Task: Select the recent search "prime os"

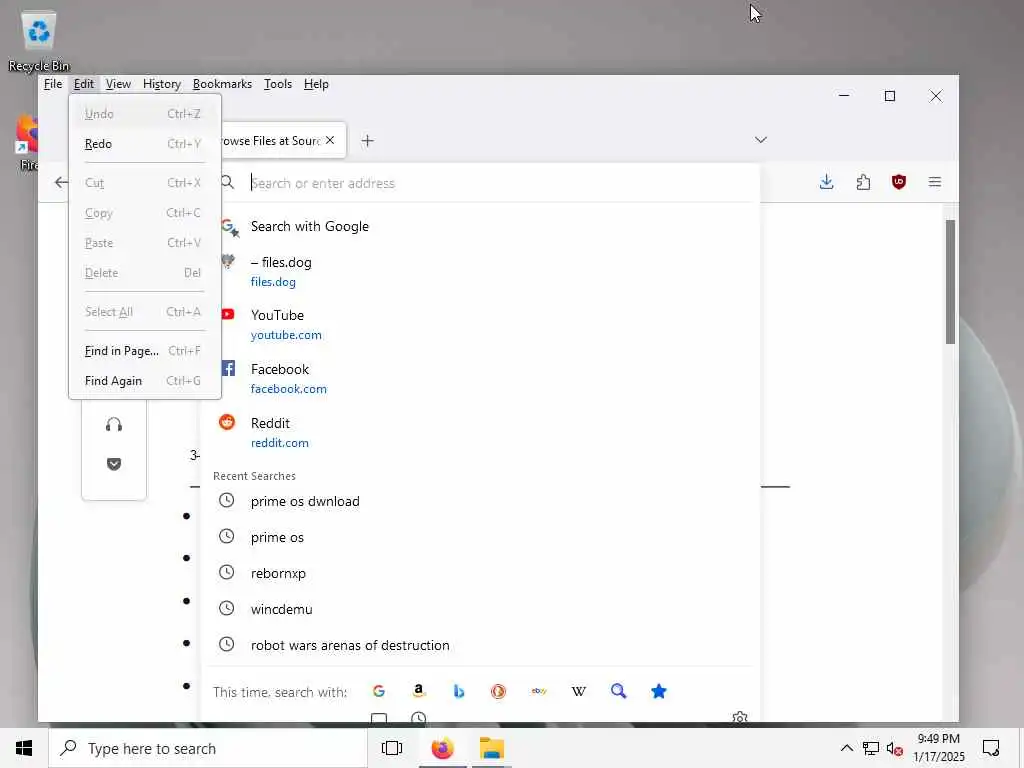Action: [x=482, y=537]
